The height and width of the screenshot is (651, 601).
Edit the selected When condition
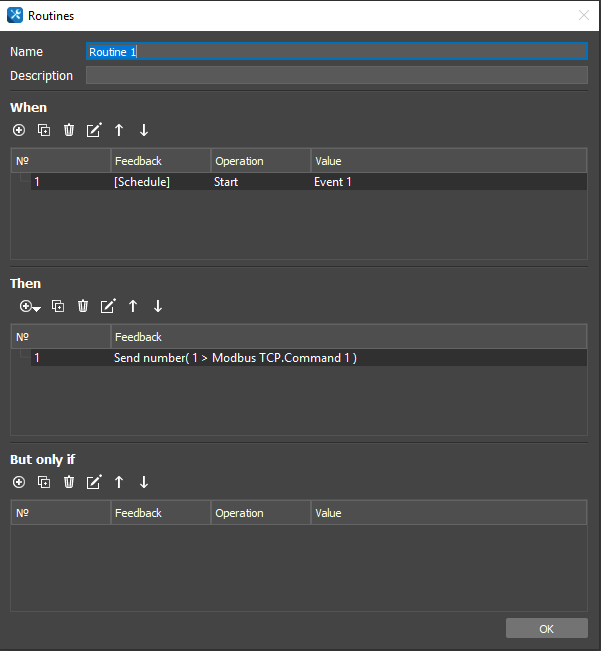pyautogui.click(x=94, y=130)
